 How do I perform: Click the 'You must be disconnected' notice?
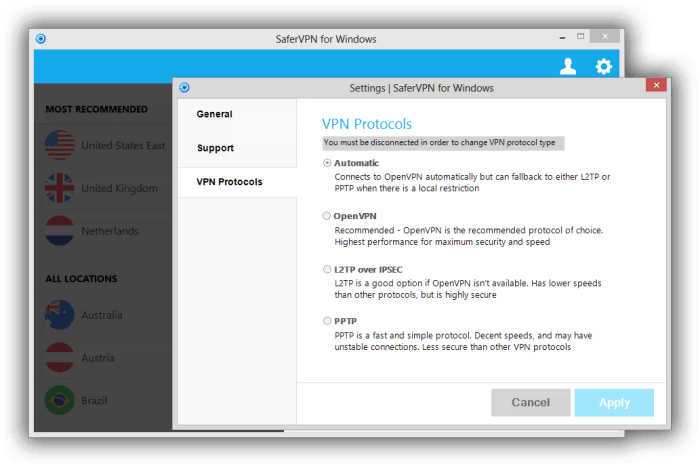(x=443, y=143)
